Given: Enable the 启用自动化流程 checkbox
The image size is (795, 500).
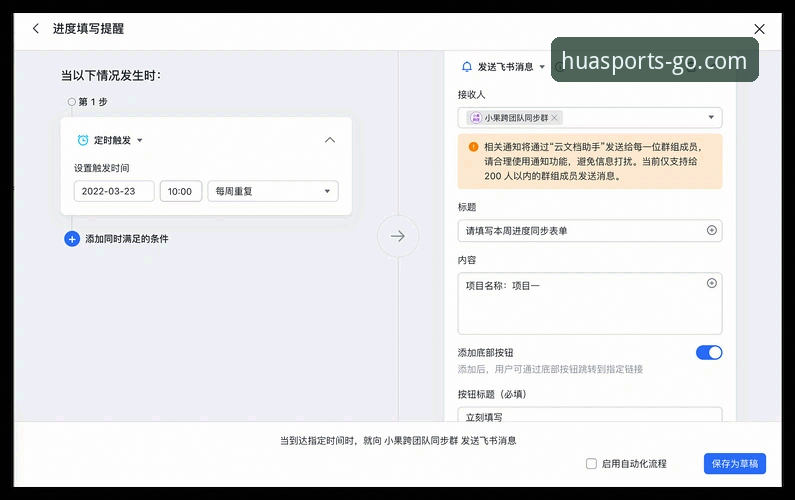Looking at the screenshot, I should [x=591, y=463].
